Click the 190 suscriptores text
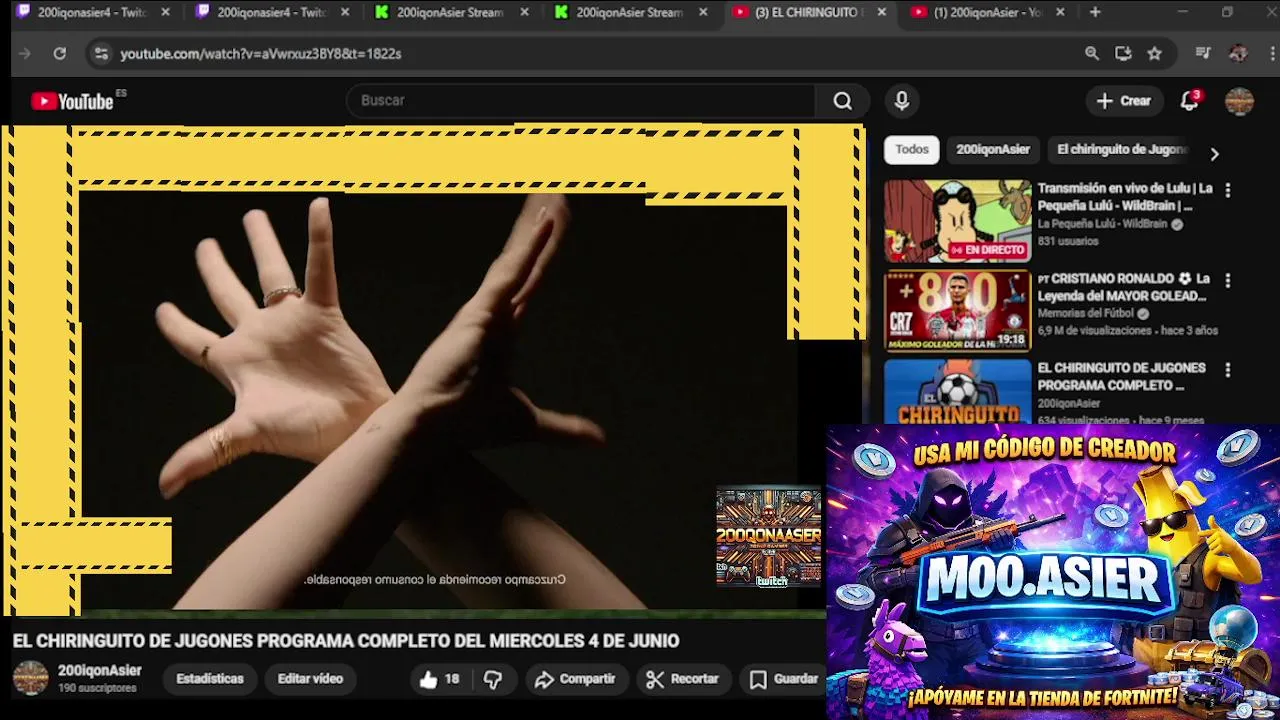The width and height of the screenshot is (1280, 720). pyautogui.click(x=97, y=689)
